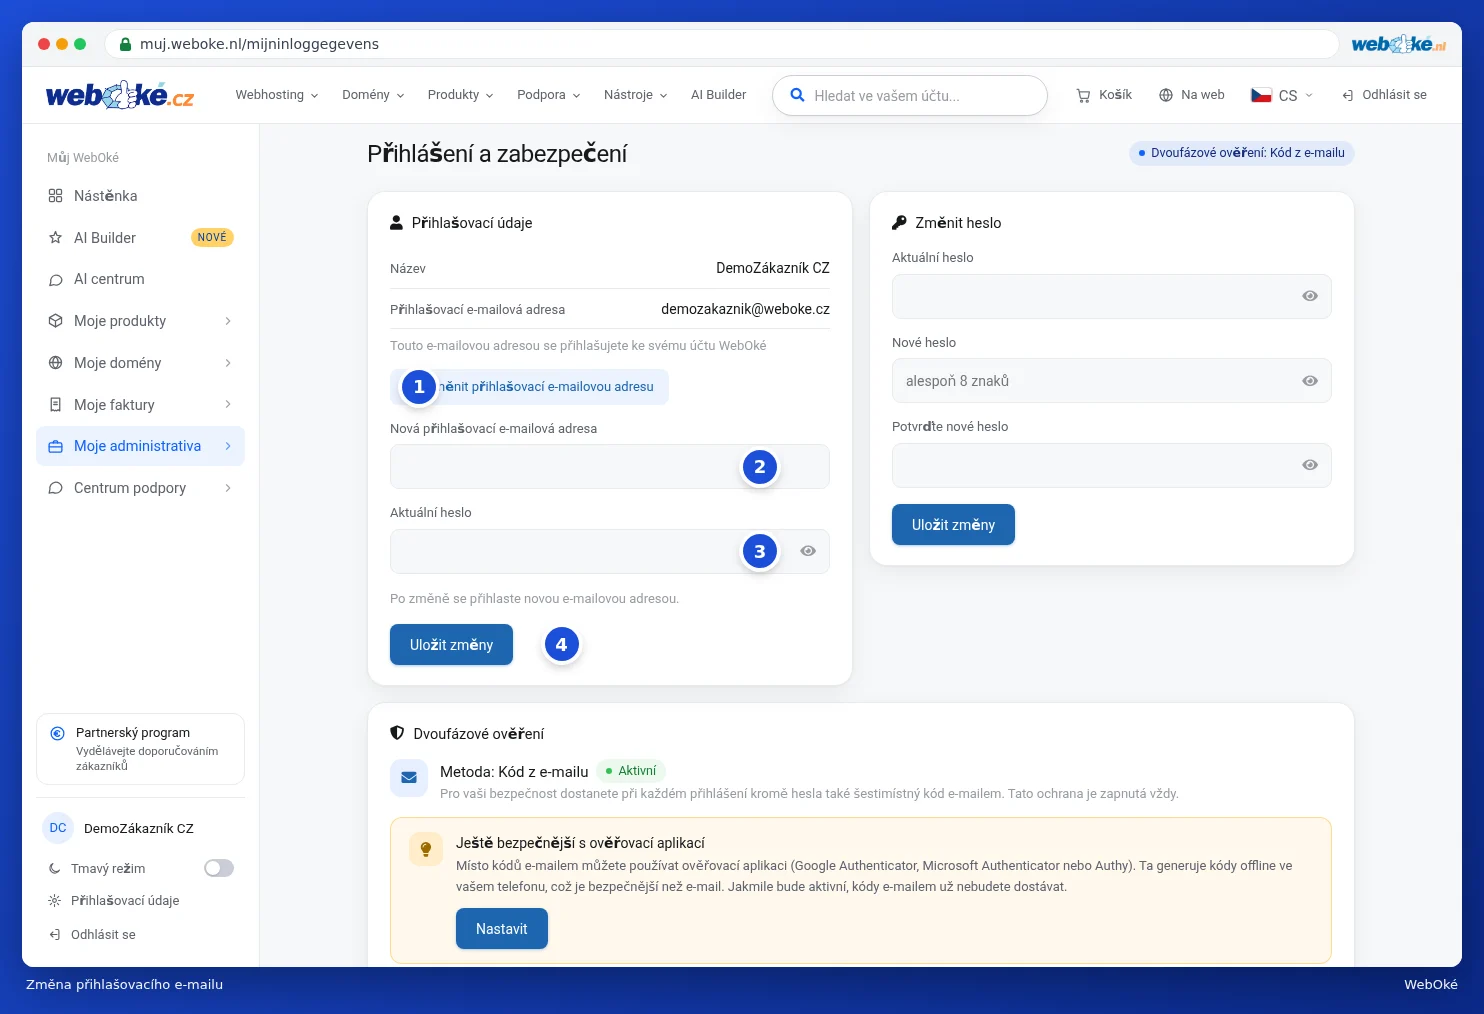Click the Odhlásit se icon in header
This screenshot has height=1014, width=1484.
(x=1348, y=95)
